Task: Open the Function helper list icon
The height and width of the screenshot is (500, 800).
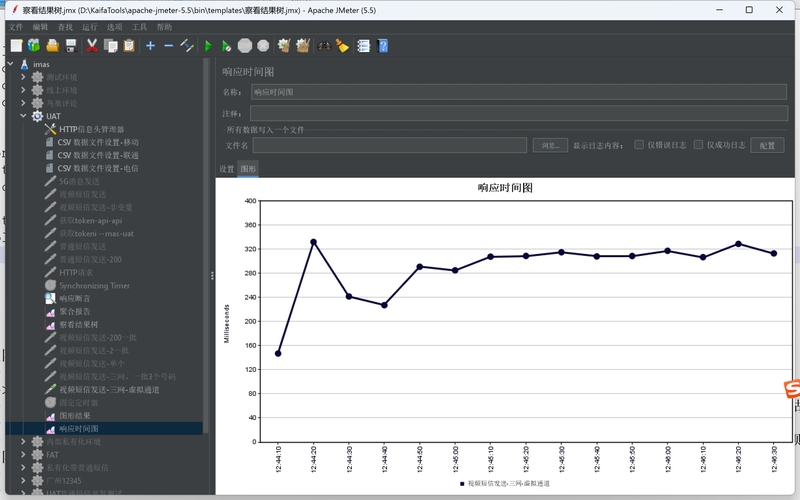Action: 363,46
